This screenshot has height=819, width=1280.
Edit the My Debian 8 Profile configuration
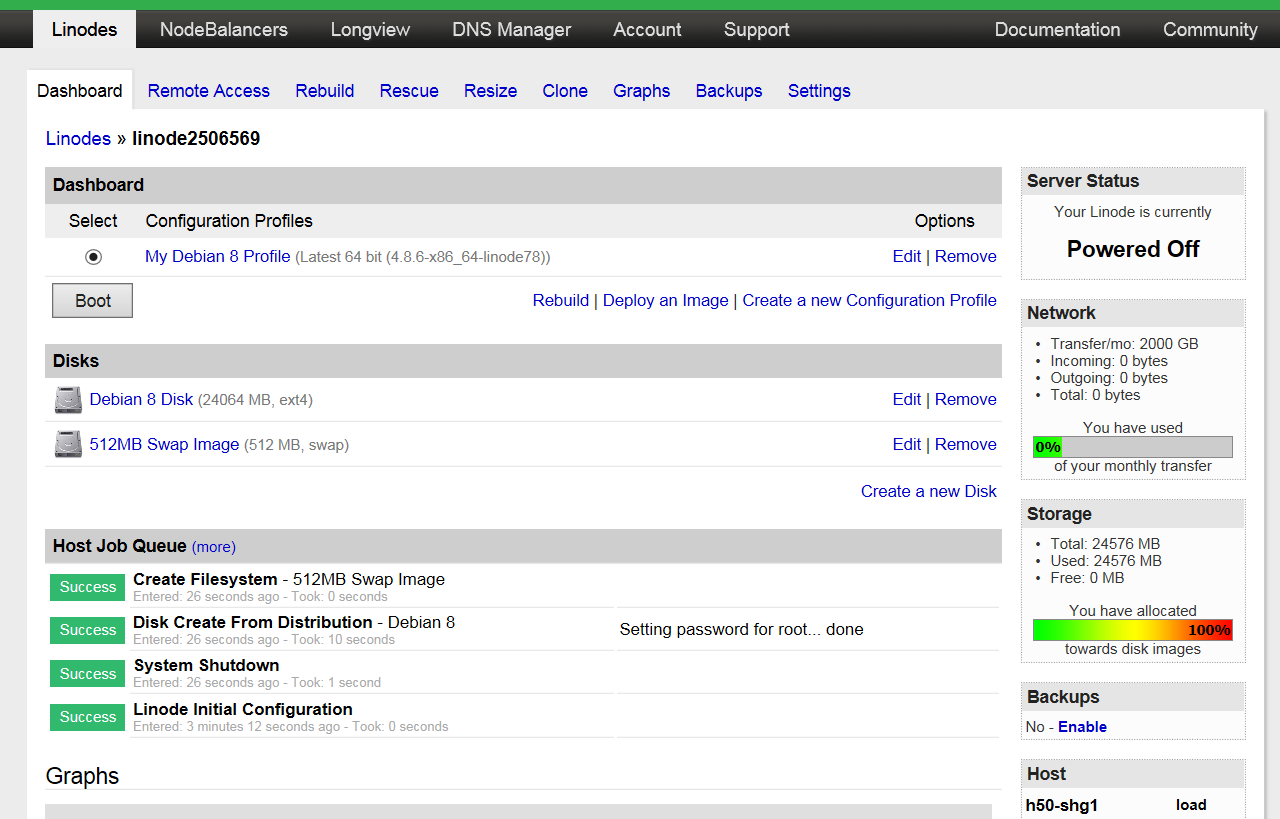[907, 257]
